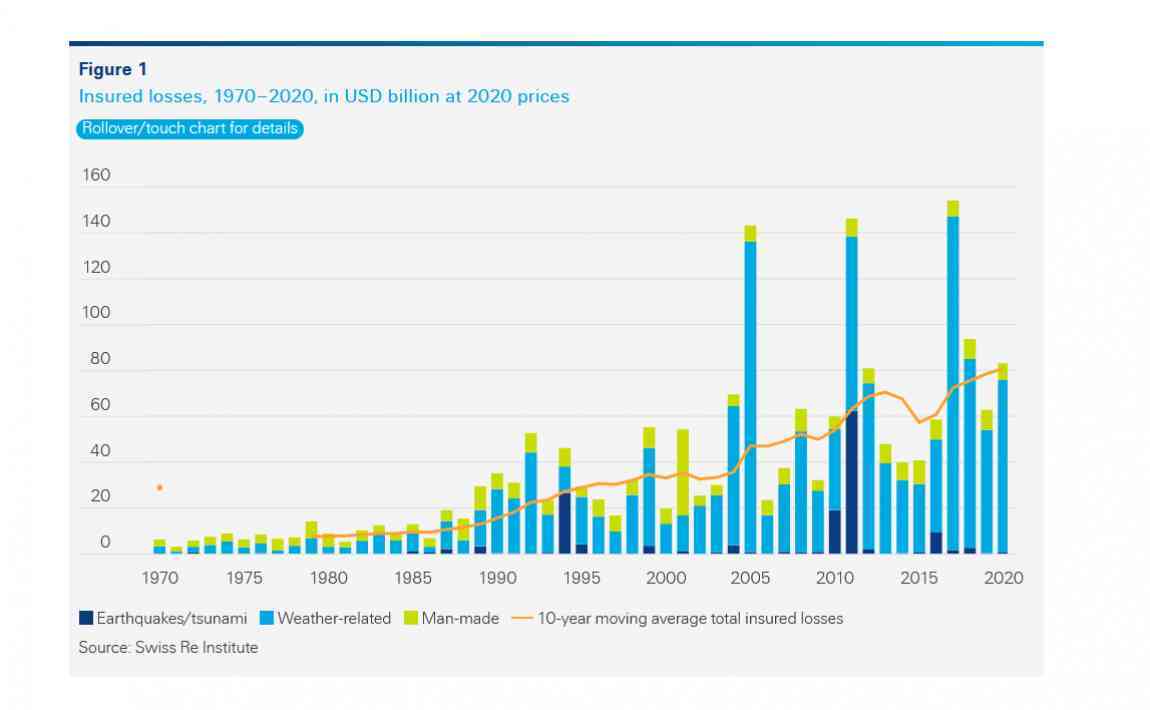Click the 160 label on the y-axis
Screen dimensions: 1150x710
point(95,176)
